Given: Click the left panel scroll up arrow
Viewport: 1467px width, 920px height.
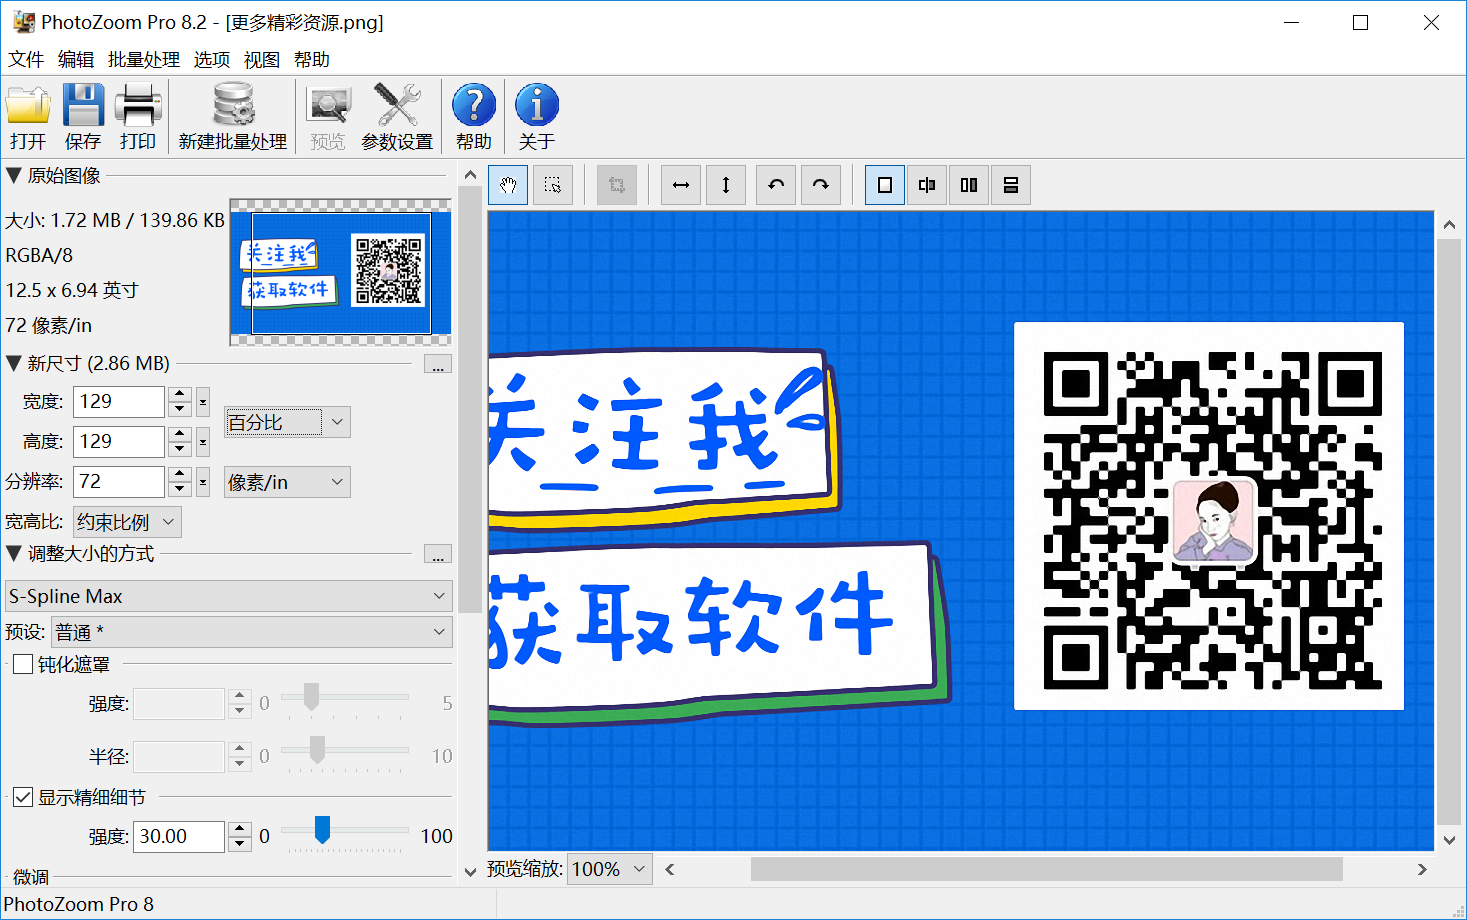Looking at the screenshot, I should 470,175.
